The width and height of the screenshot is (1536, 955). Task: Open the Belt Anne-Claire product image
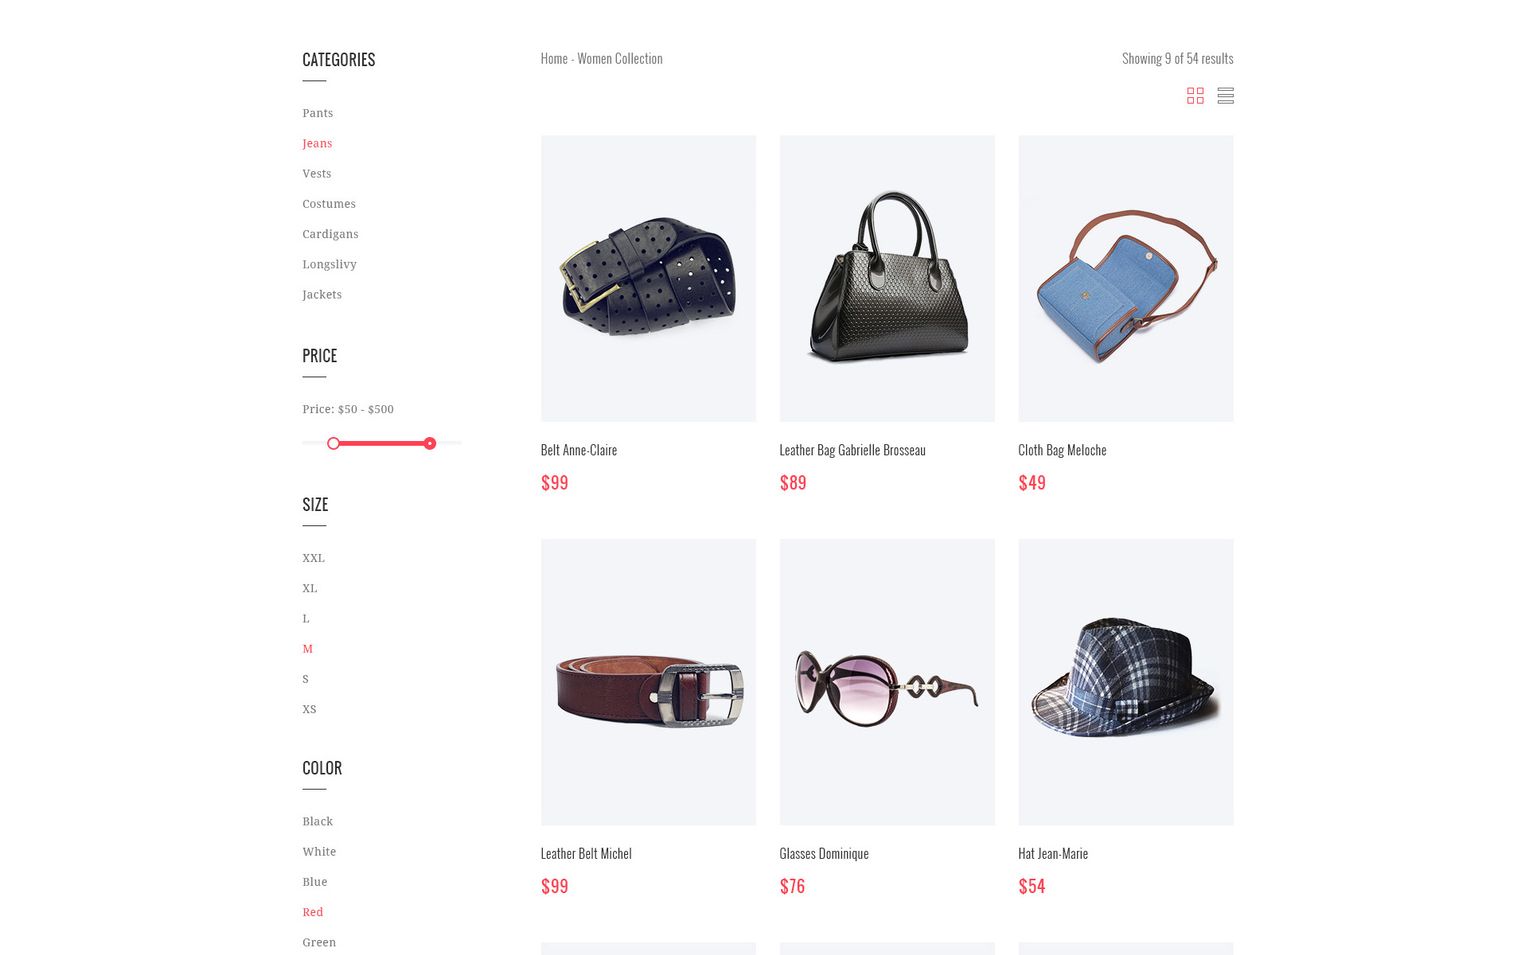pyautogui.click(x=648, y=278)
